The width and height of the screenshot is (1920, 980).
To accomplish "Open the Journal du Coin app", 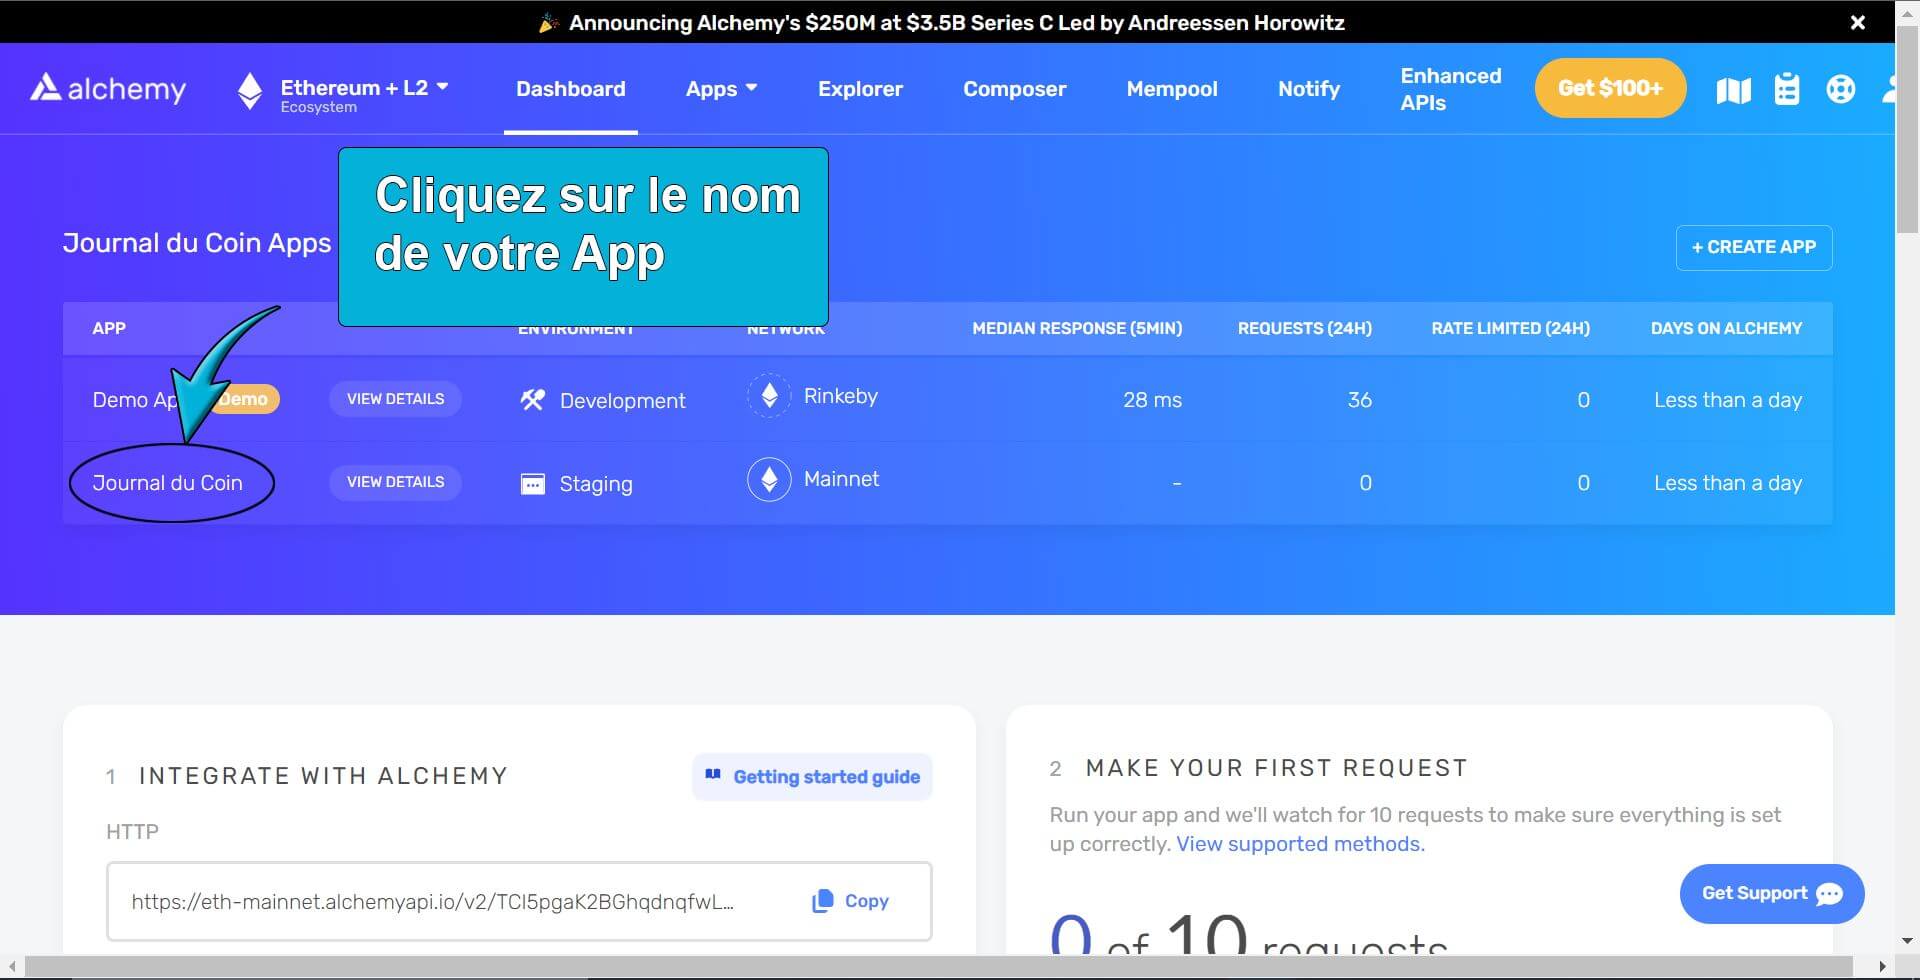I will click(x=168, y=483).
